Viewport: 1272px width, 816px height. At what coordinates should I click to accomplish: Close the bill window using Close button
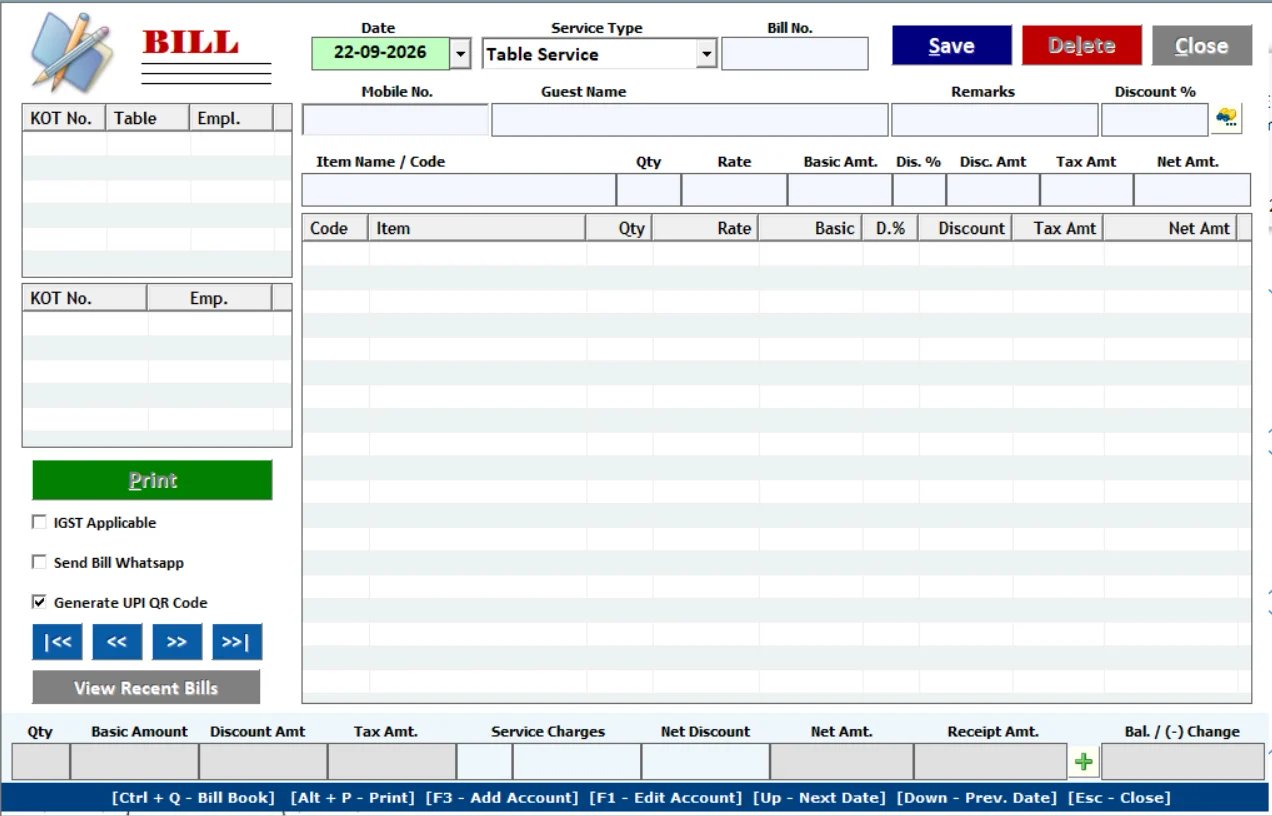tap(1201, 46)
